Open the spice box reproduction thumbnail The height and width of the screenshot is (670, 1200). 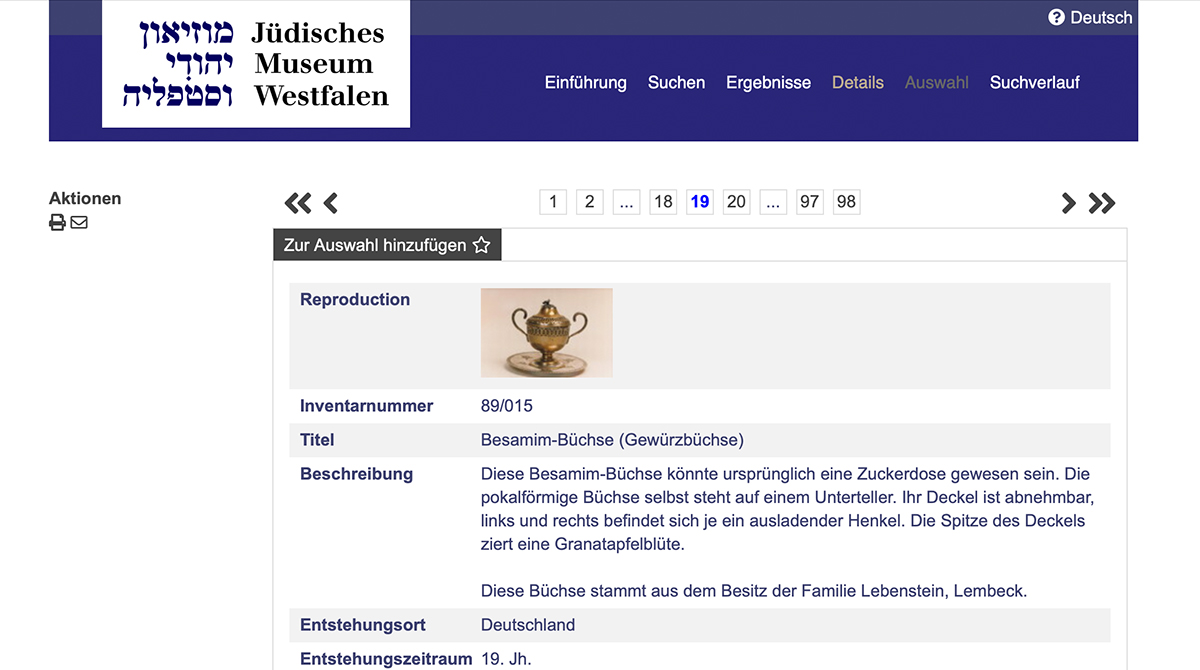point(546,333)
